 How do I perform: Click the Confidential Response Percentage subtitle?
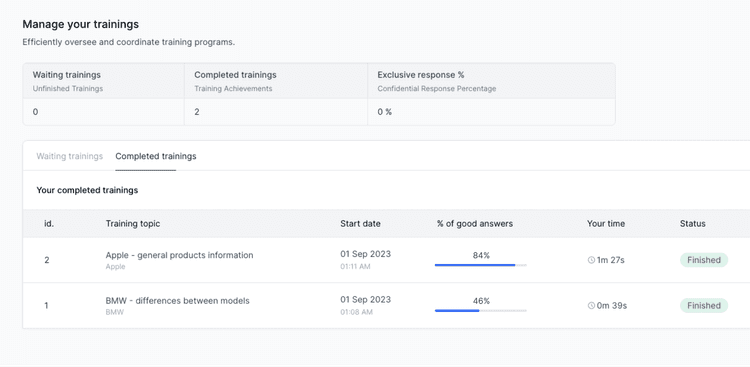437,89
